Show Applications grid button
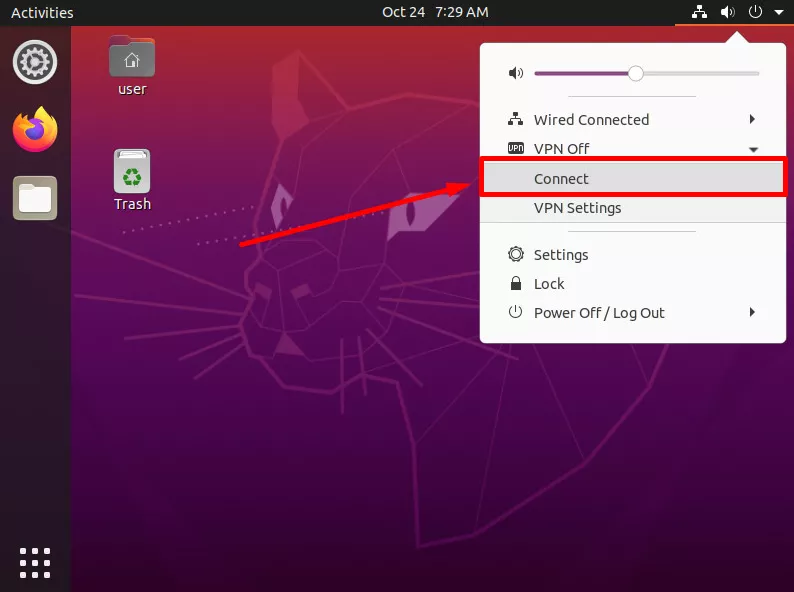 [x=35, y=563]
